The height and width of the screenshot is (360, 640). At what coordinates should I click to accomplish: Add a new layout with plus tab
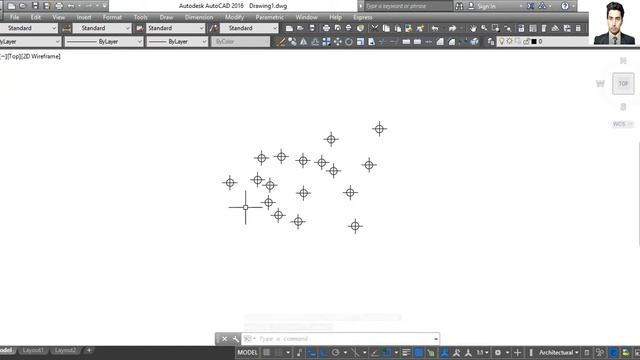[89, 350]
